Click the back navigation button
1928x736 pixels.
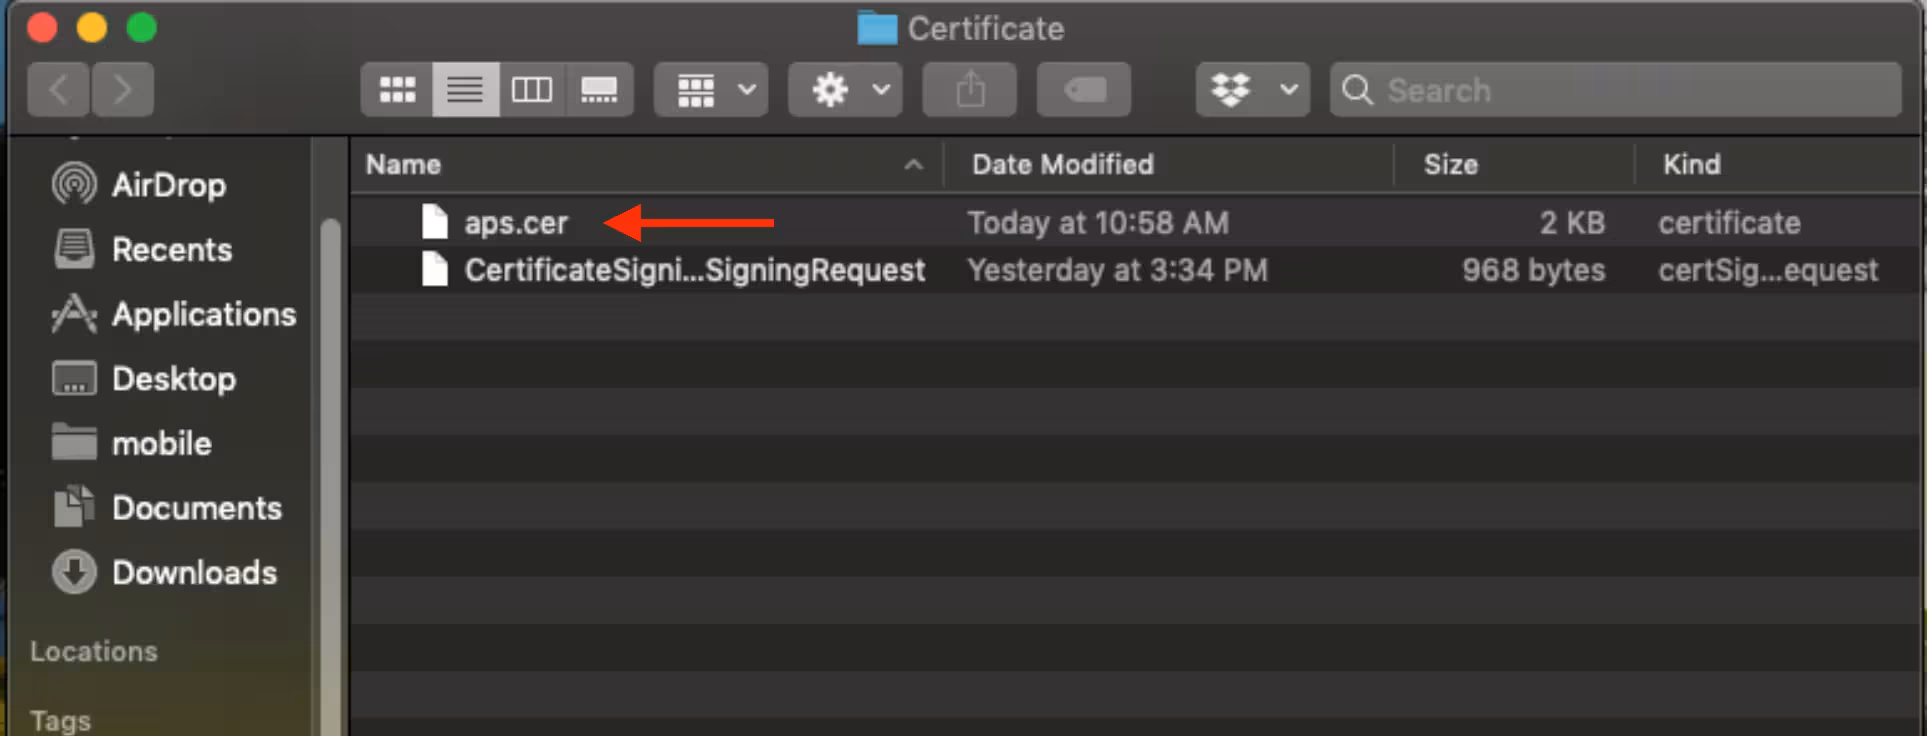(57, 89)
